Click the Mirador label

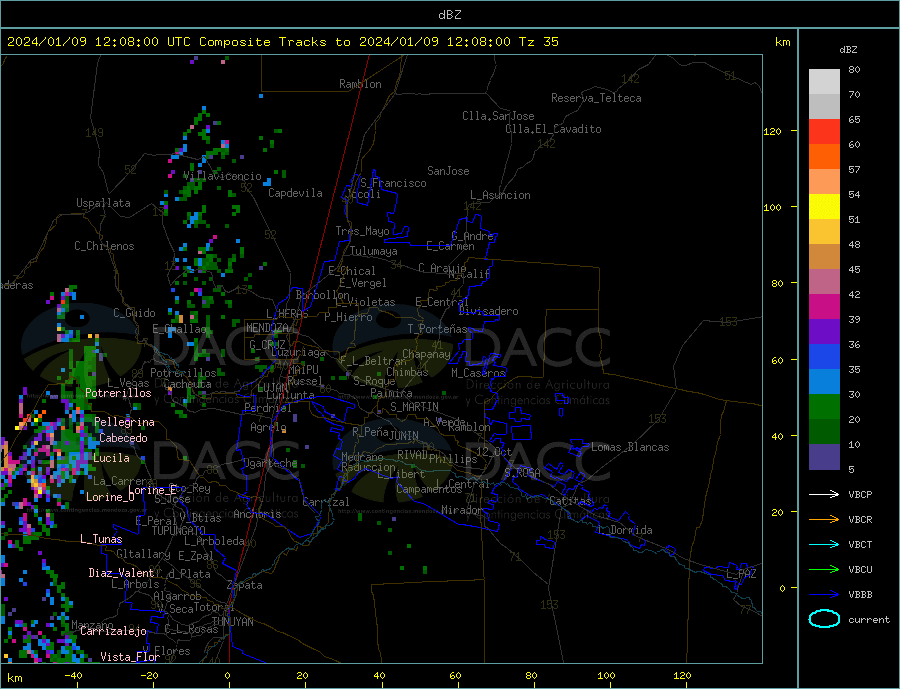(462, 510)
